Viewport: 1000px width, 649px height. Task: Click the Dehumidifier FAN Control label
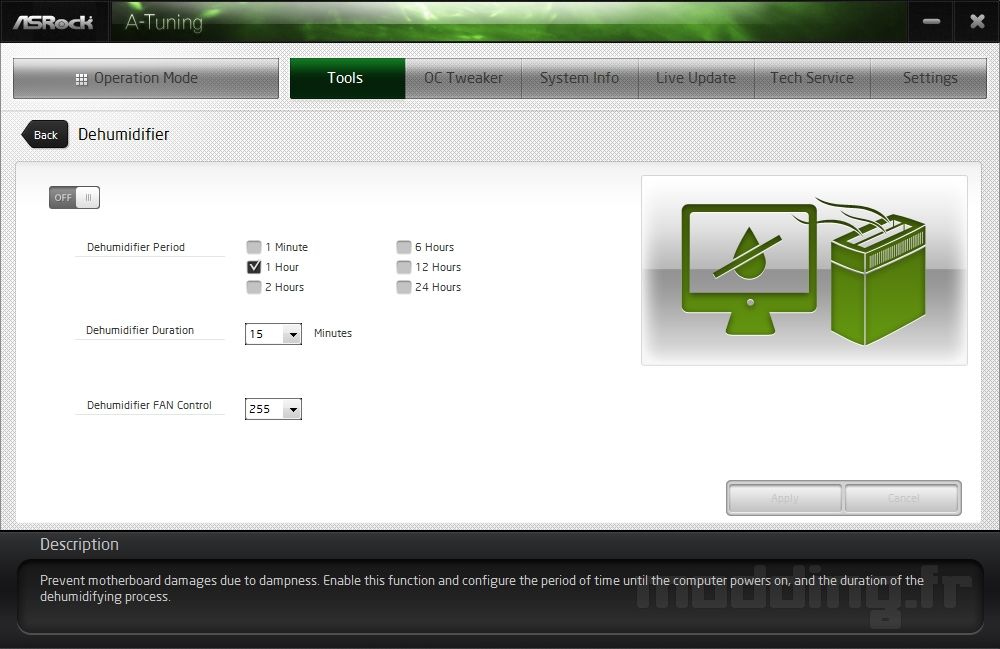point(149,405)
